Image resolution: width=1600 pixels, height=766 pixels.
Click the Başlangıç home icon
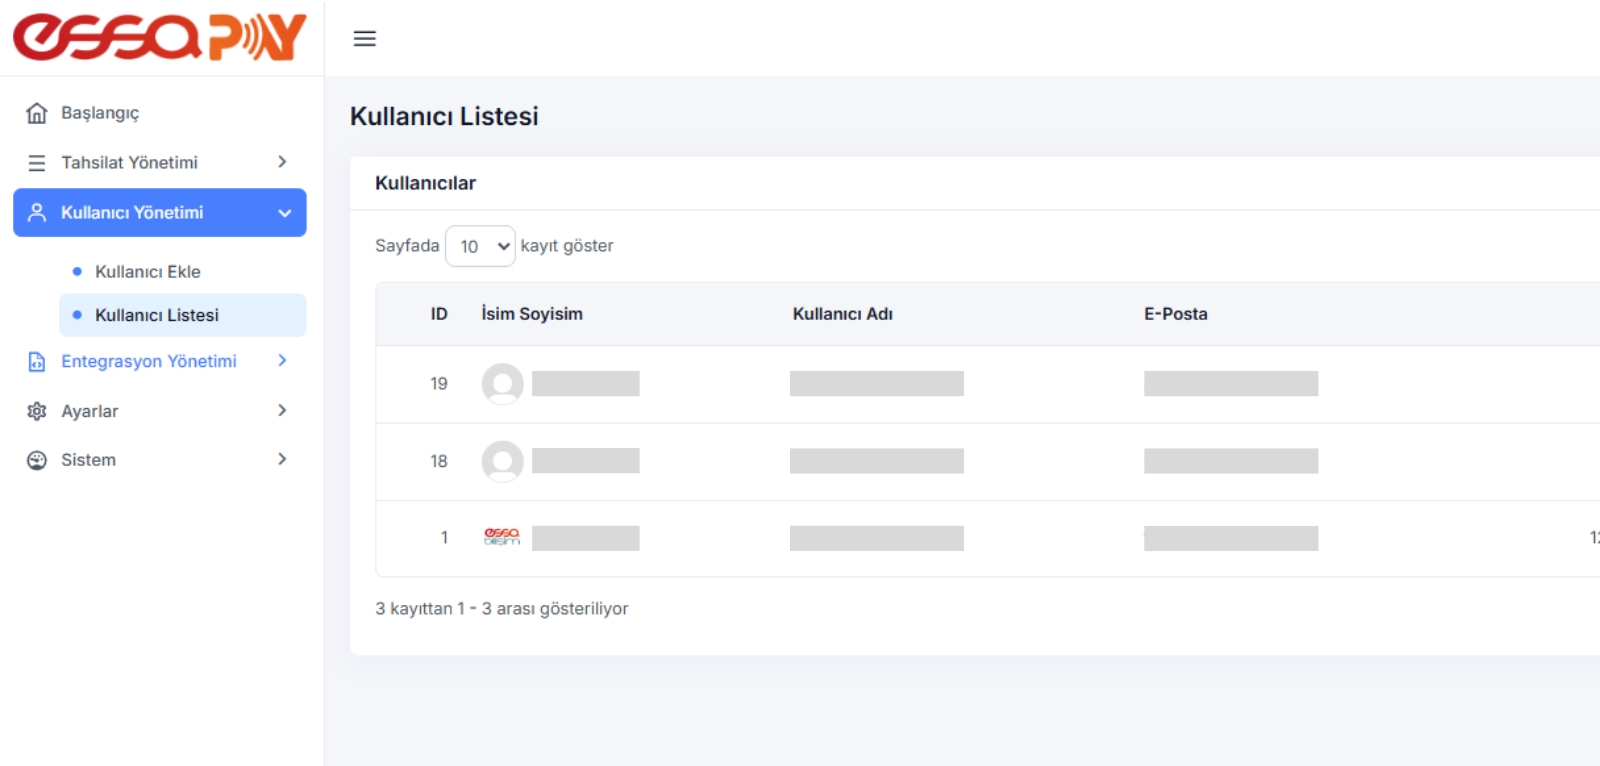[37, 113]
